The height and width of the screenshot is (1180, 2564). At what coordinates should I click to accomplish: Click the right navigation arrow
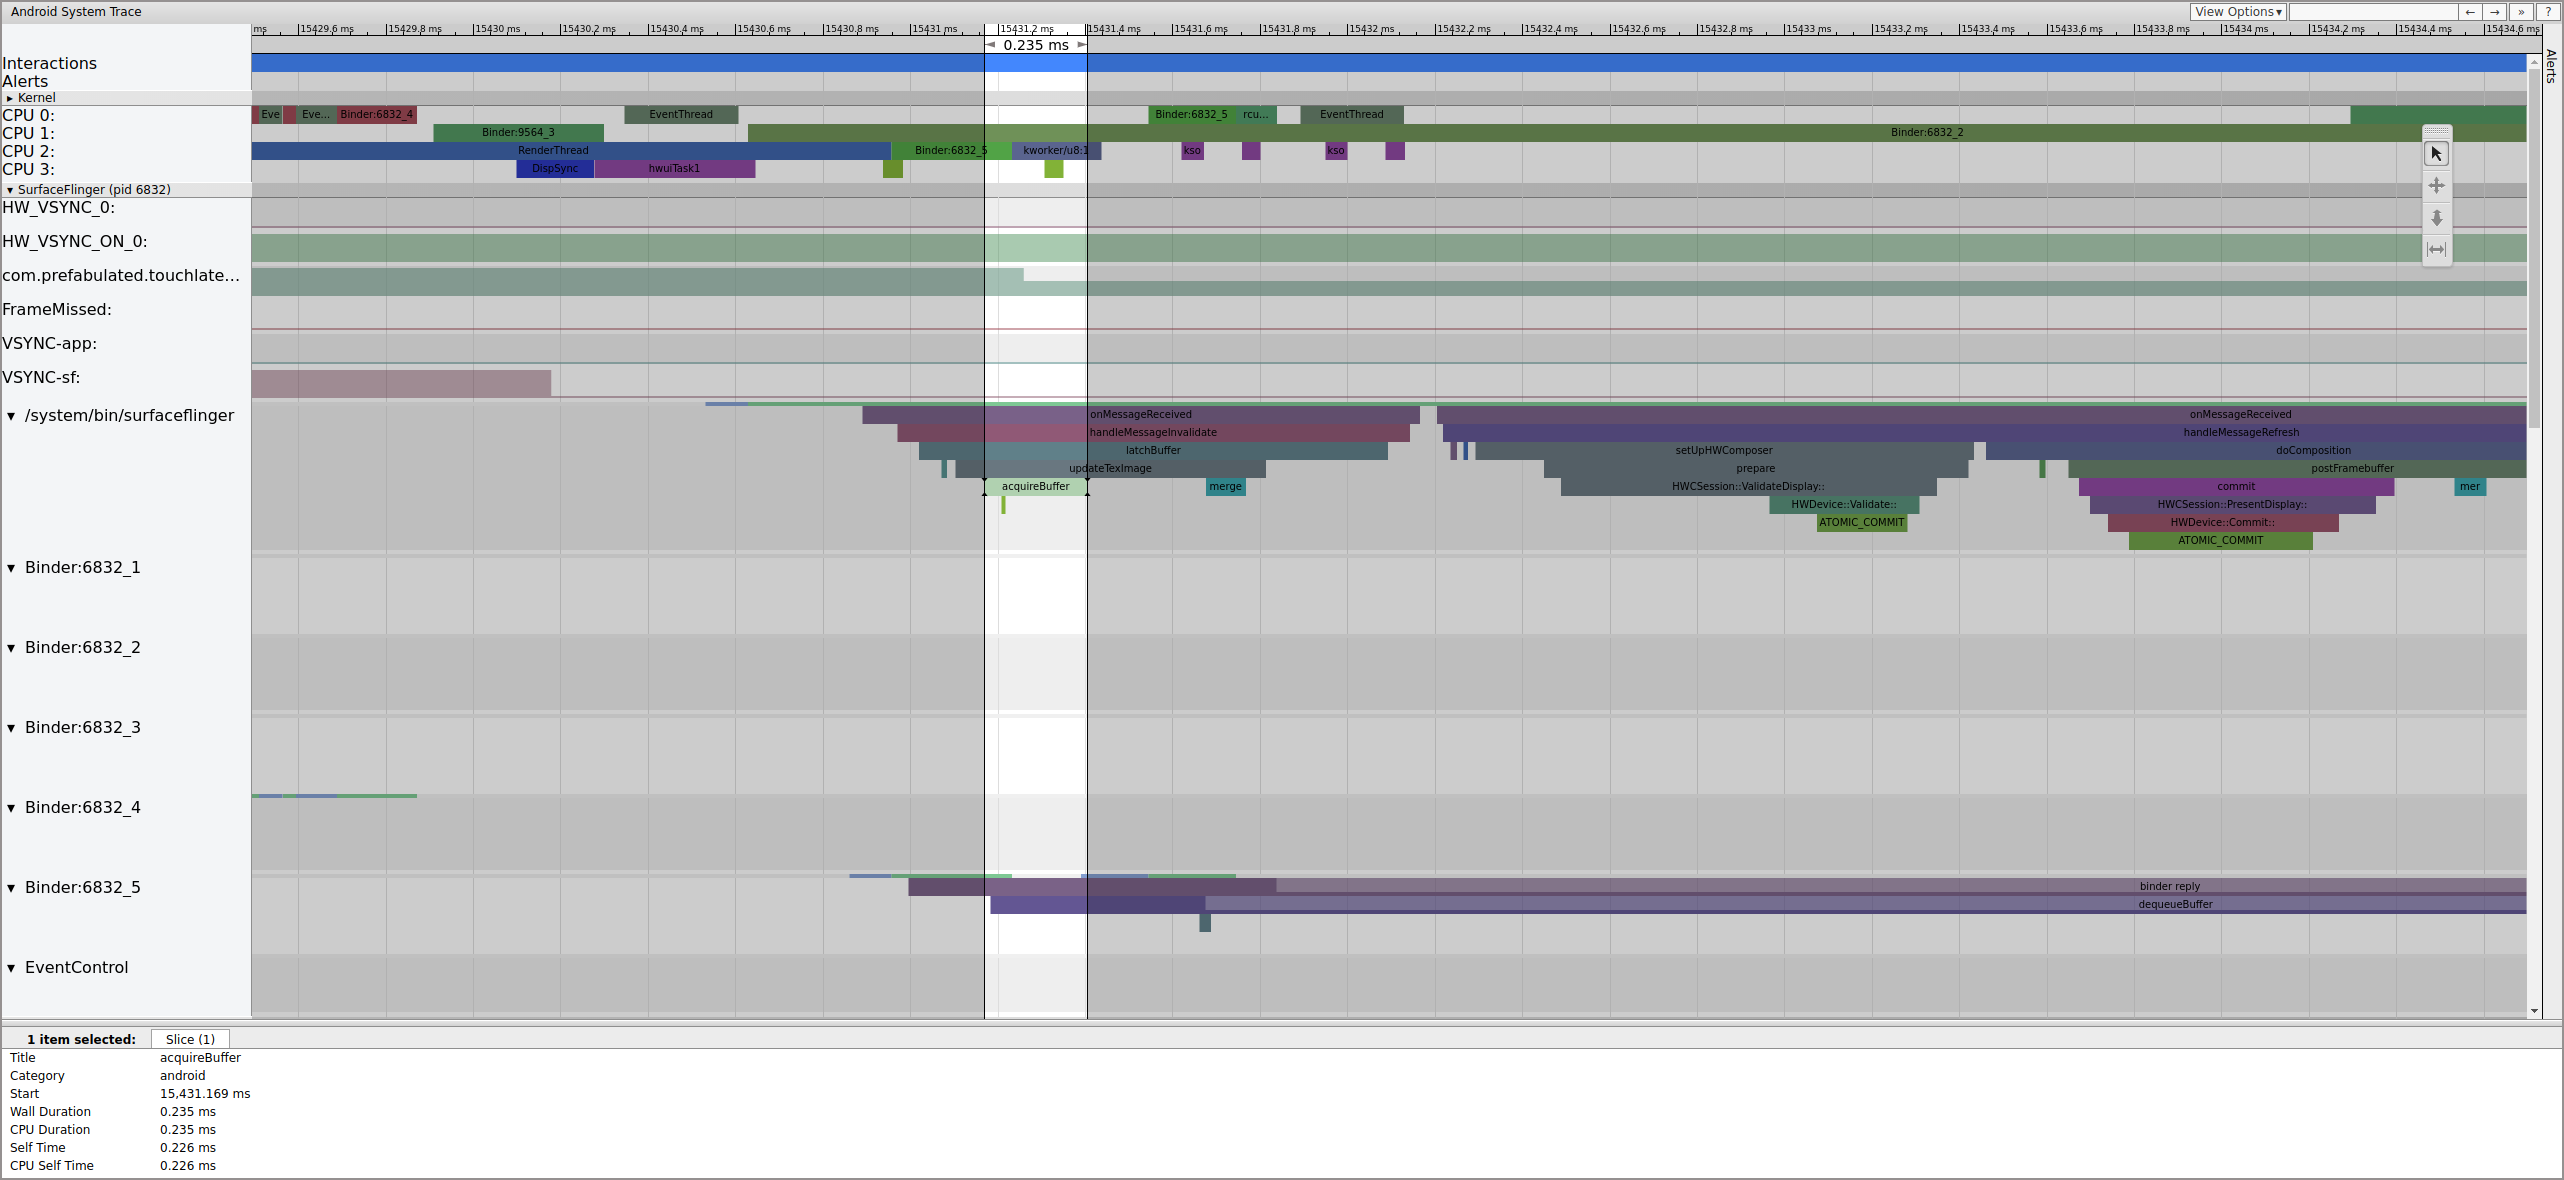coord(2494,12)
